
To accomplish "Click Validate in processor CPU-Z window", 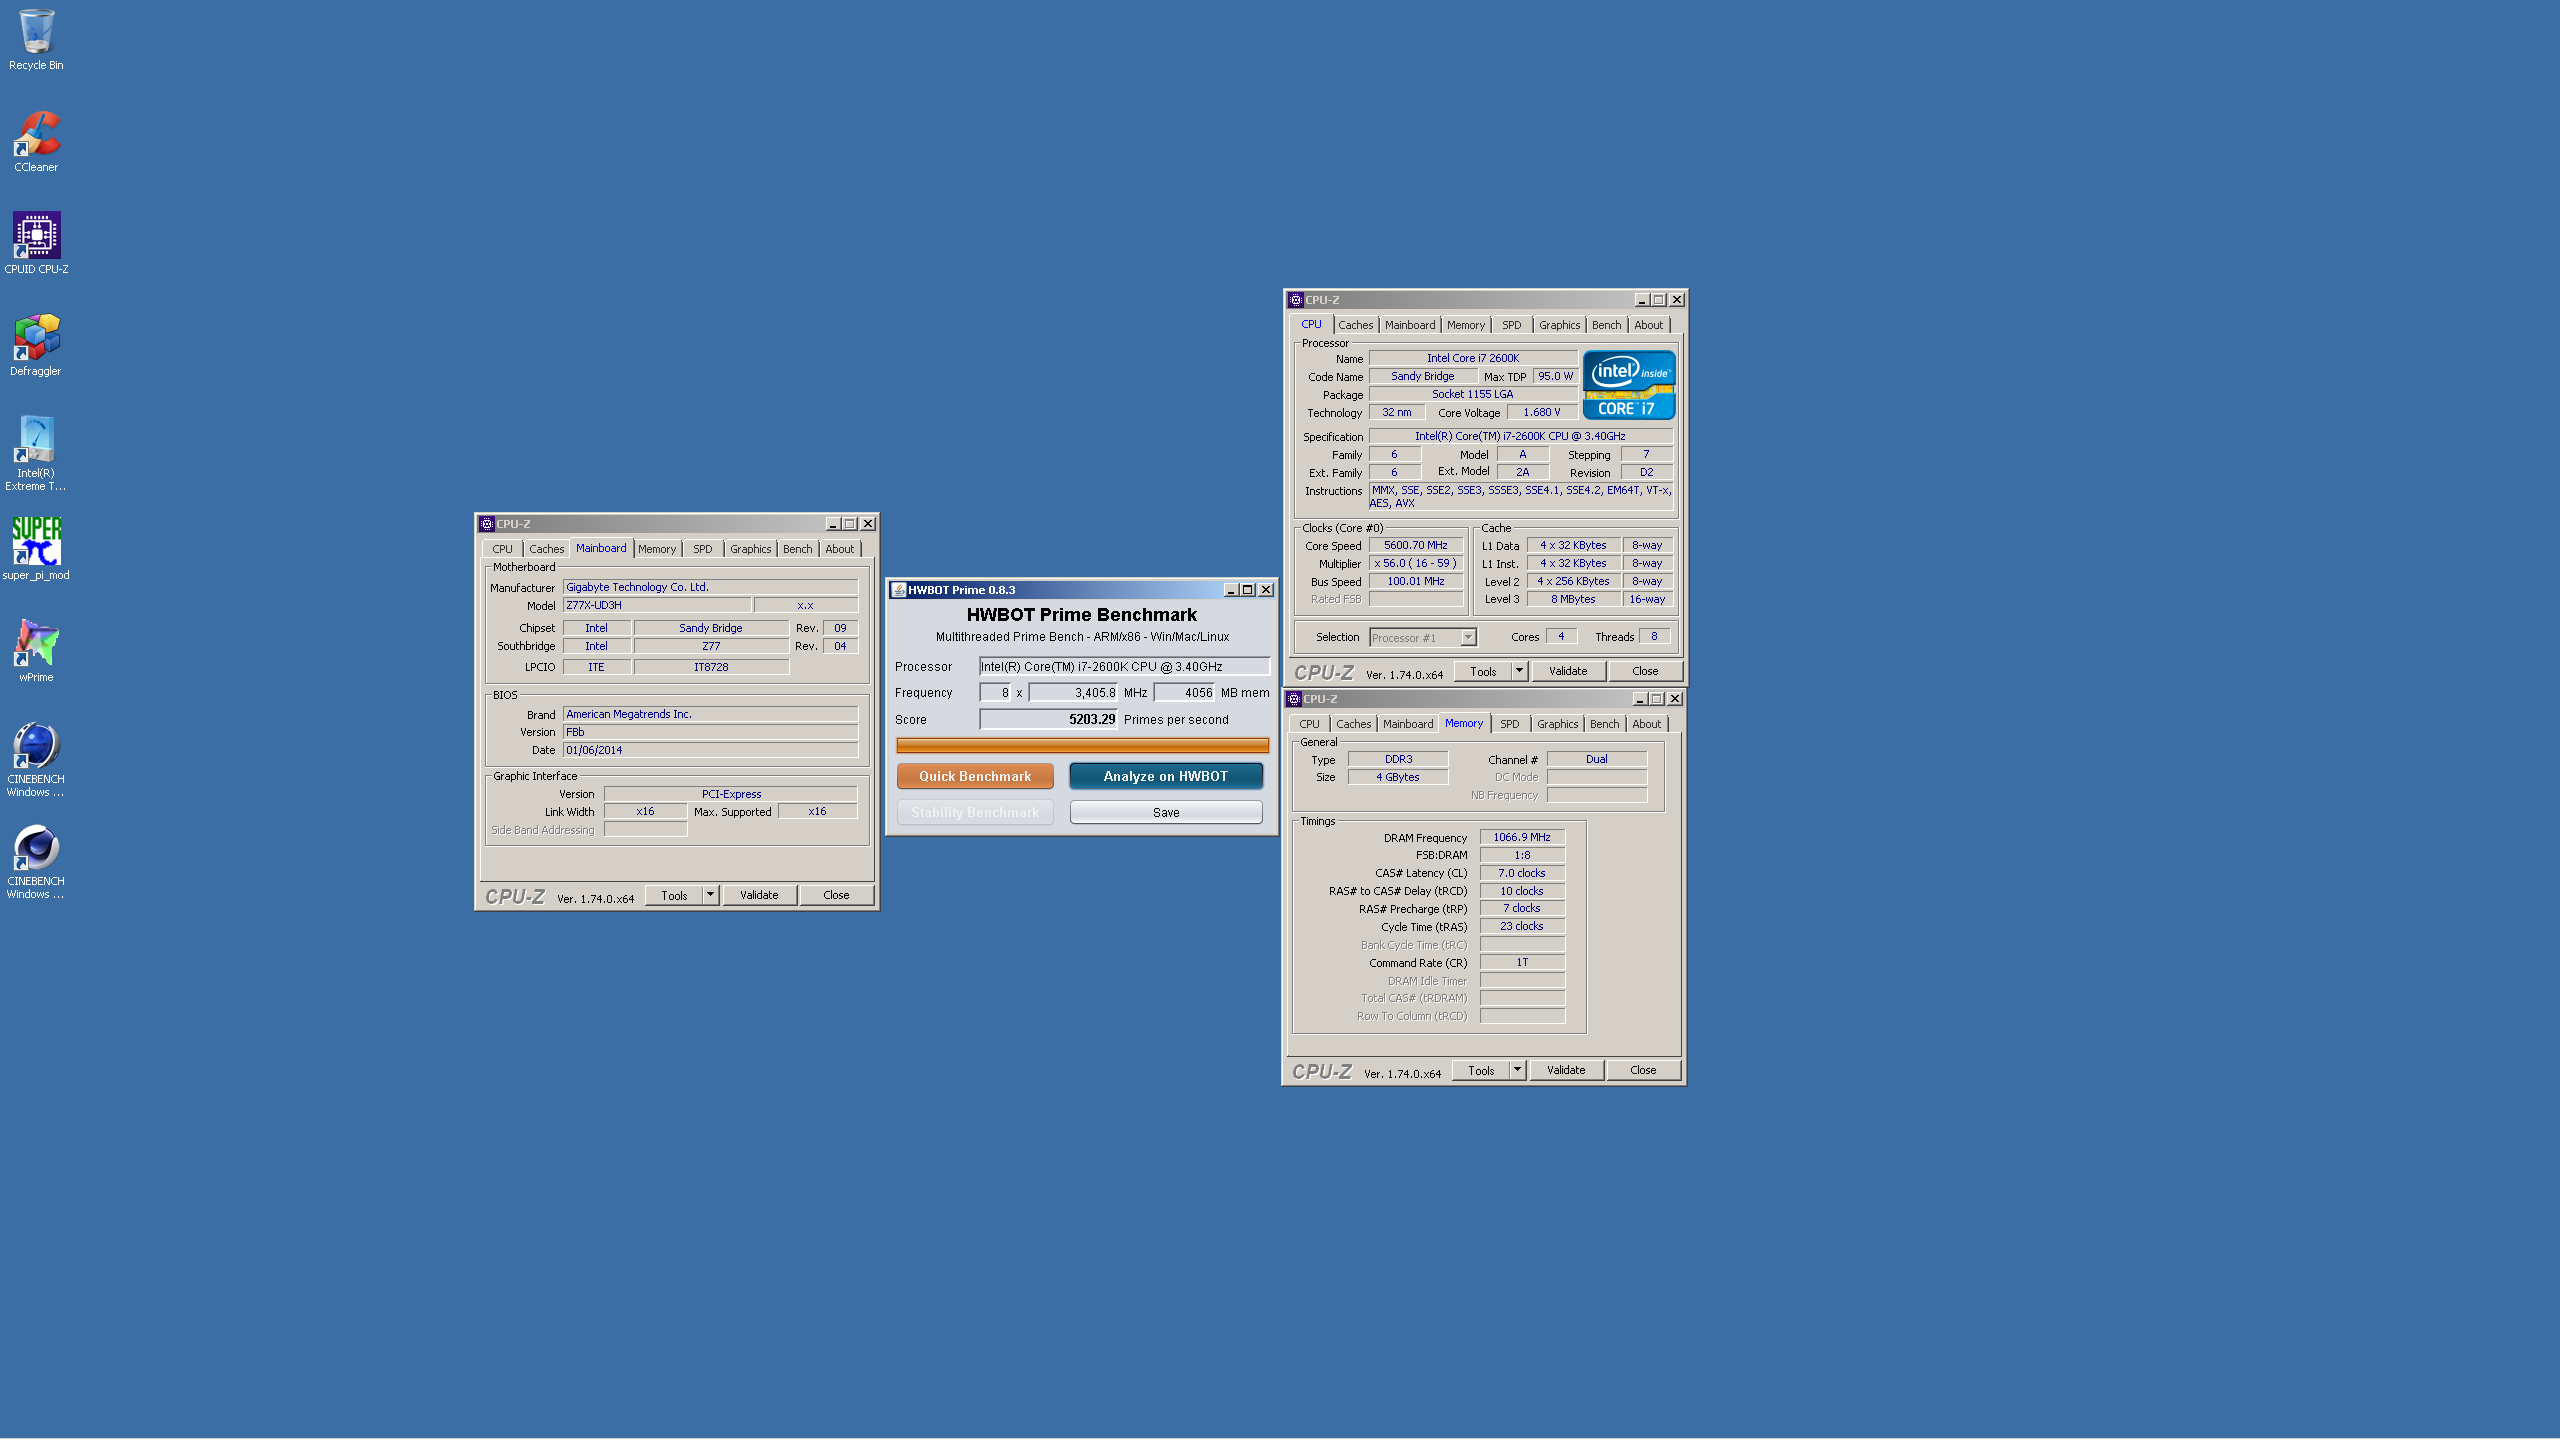I will click(x=1568, y=671).
